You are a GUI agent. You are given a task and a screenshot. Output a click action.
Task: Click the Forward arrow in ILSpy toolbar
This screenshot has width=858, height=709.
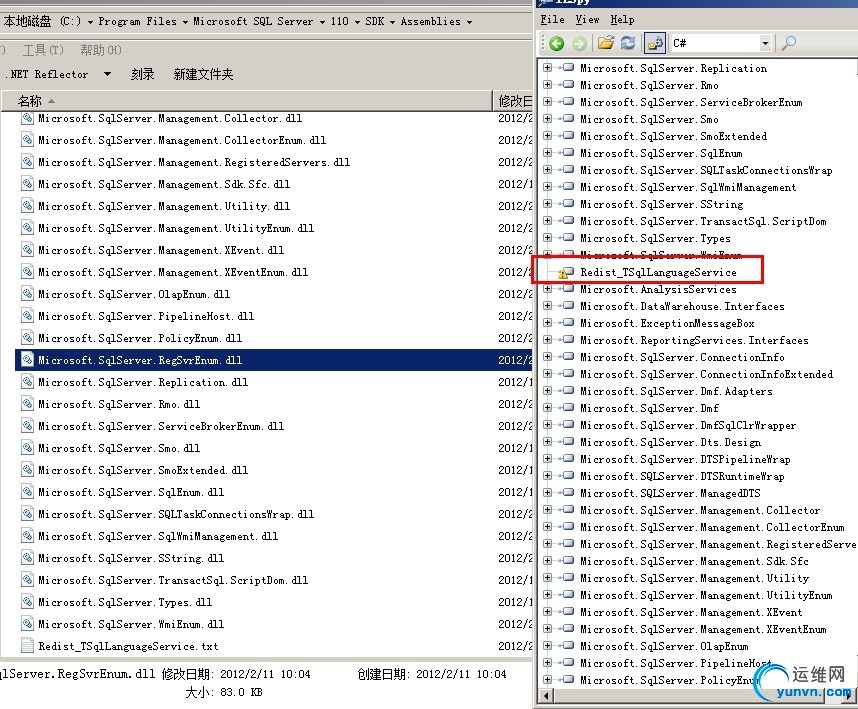click(x=579, y=43)
